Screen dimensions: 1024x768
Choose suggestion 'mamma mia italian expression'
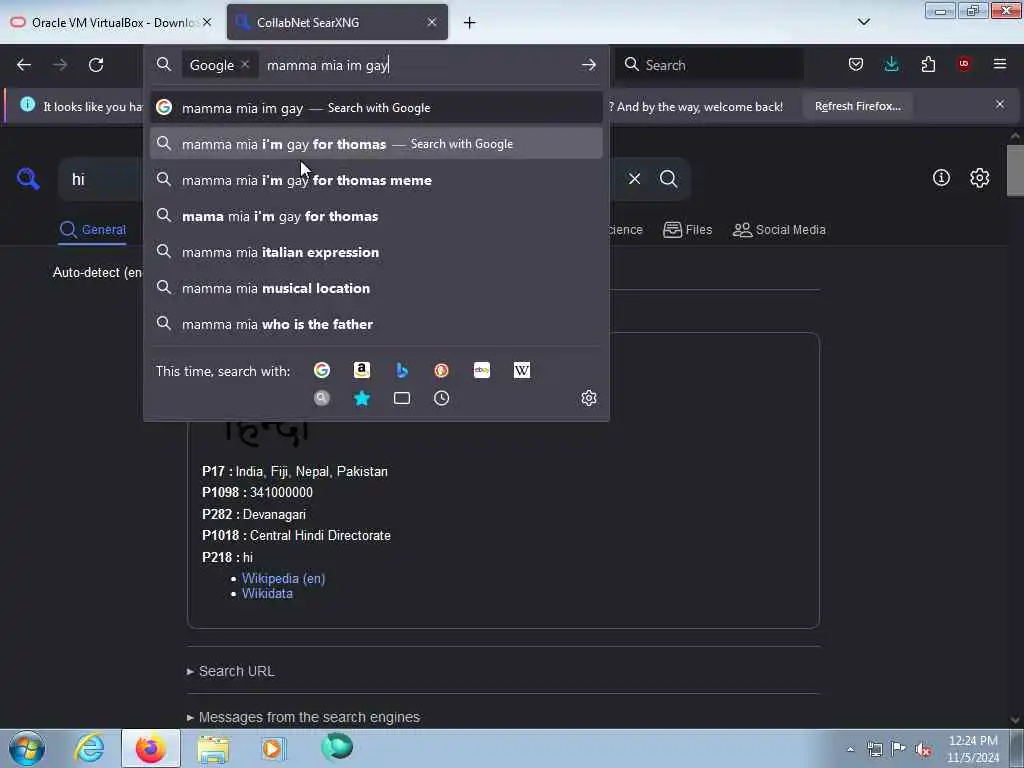[376, 251]
